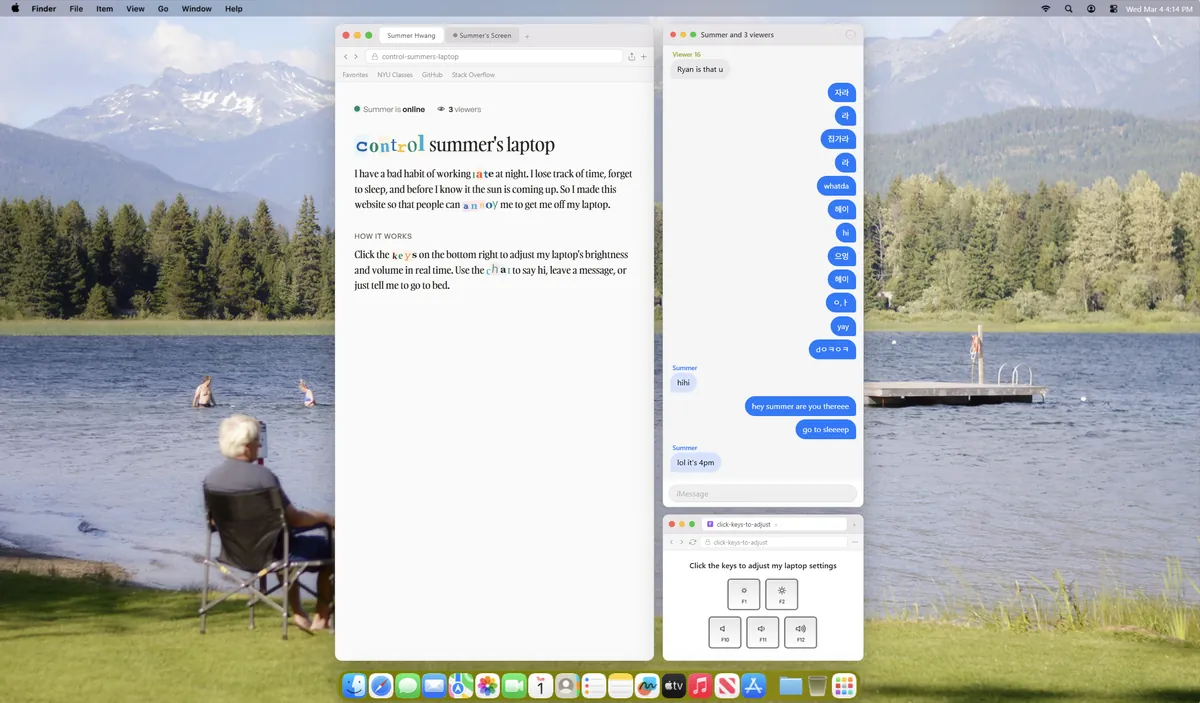Open the GitHub bookmark
The width and height of the screenshot is (1200, 703).
tap(432, 75)
